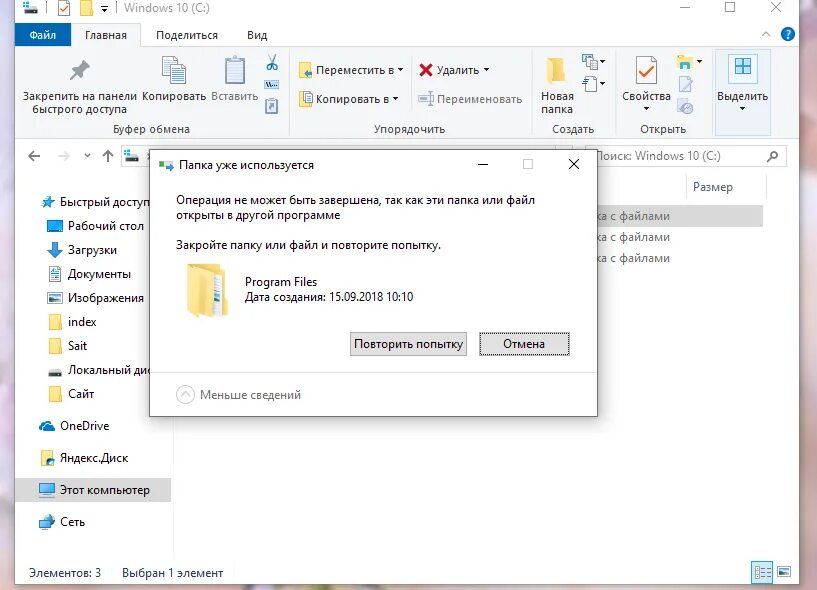The image size is (817, 590).
Task: Select the index folder in the sidebar
Action: [x=72, y=322]
